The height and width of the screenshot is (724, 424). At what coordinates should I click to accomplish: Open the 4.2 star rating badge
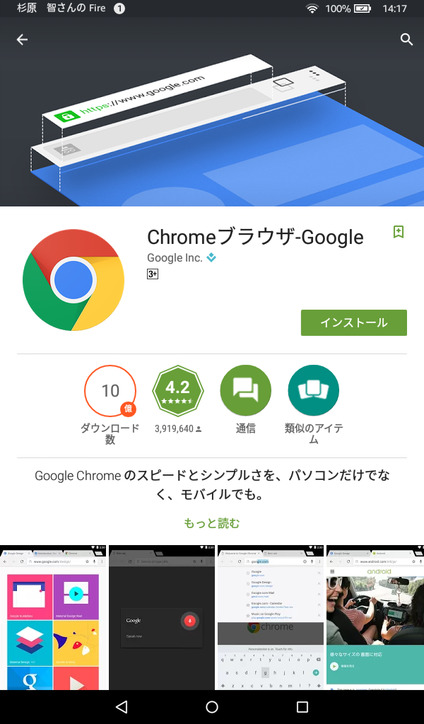(178, 391)
